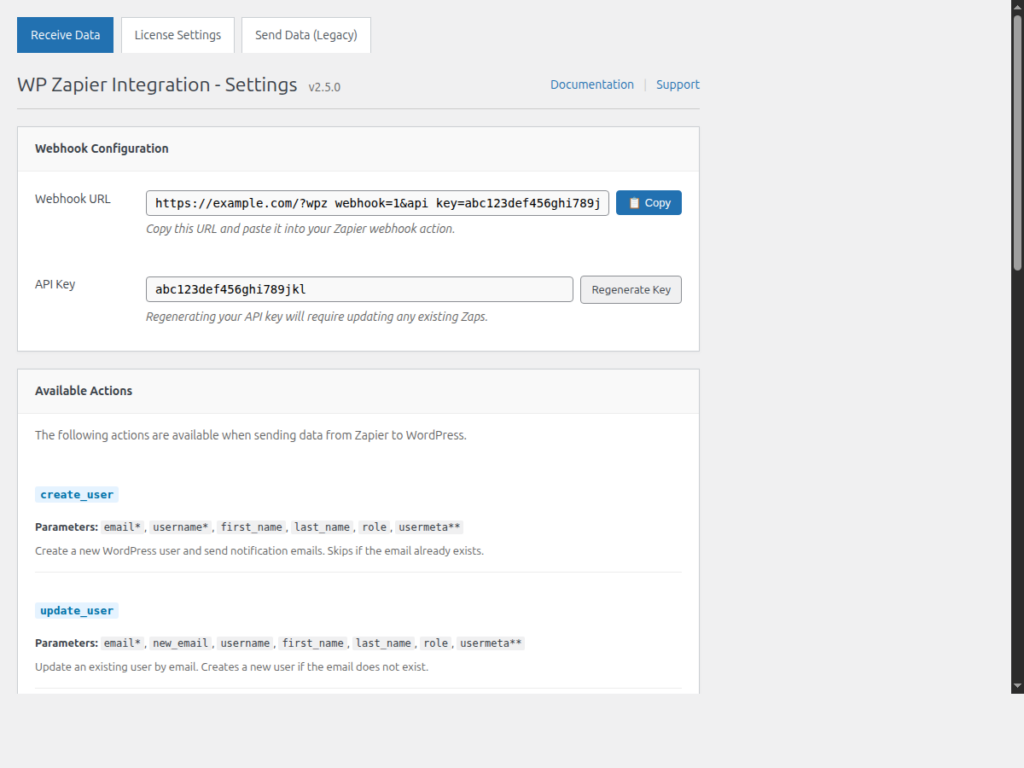Click the Available Actions heading
Screen dimensions: 1024x768
click(x=84, y=391)
